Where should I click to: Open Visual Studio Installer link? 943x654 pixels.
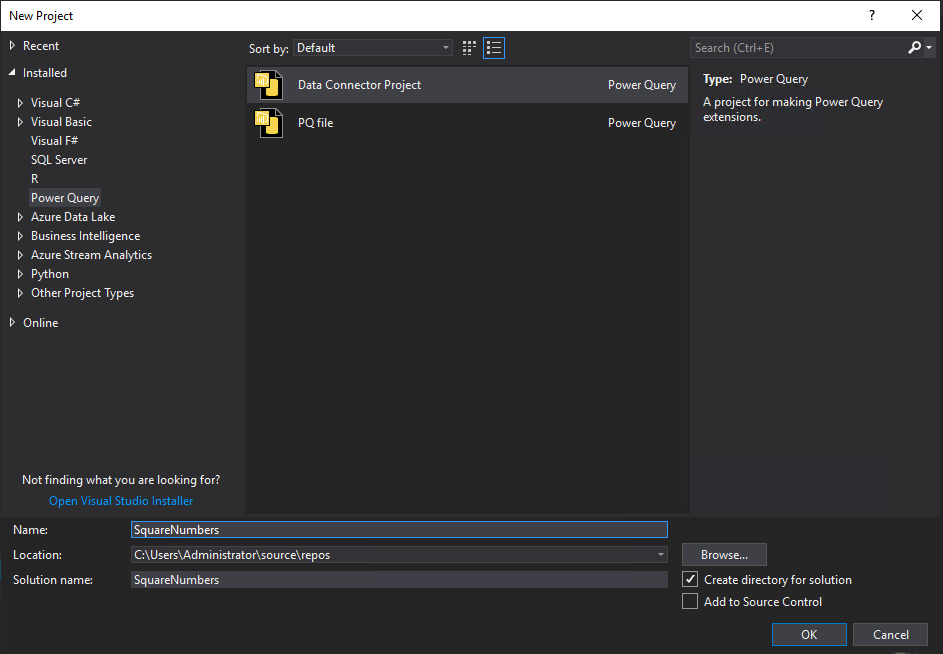coord(121,501)
